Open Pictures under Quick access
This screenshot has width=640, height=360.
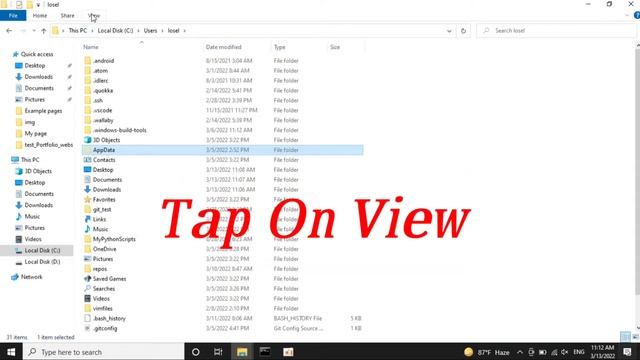35,100
